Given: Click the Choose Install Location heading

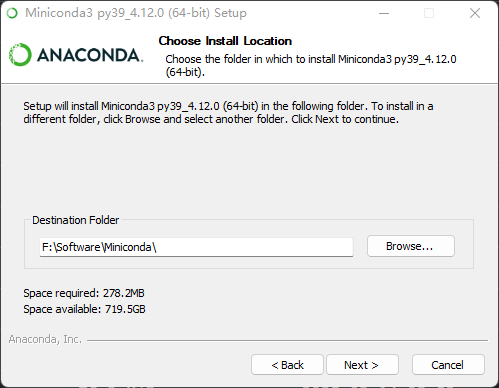Looking at the screenshot, I should (225, 41).
